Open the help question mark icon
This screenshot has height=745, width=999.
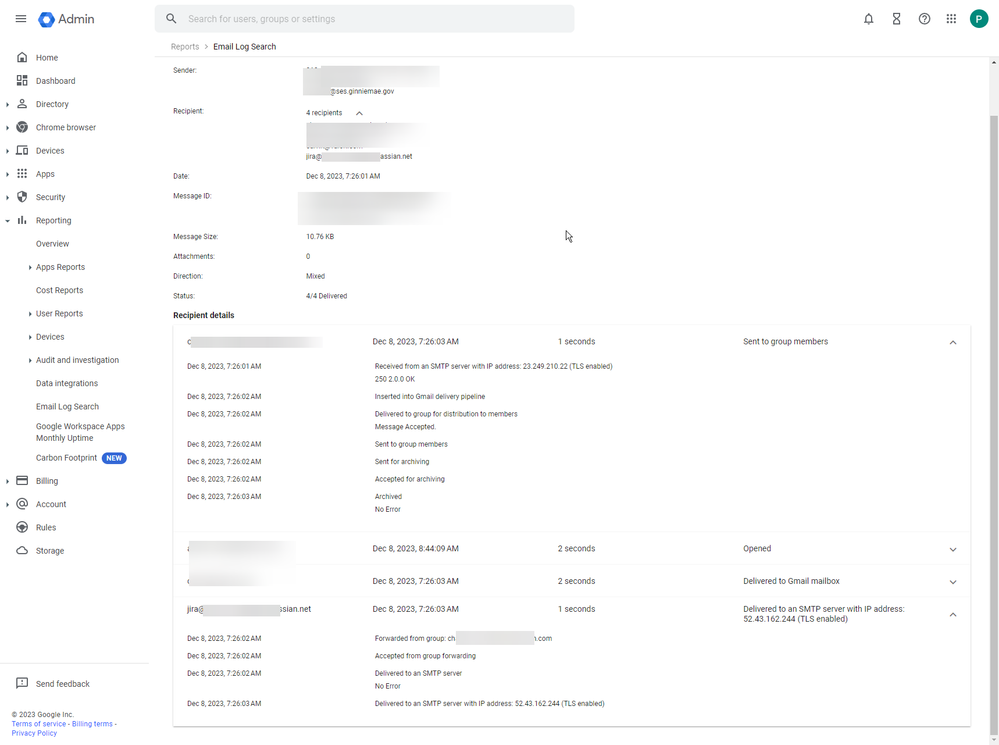(x=924, y=19)
